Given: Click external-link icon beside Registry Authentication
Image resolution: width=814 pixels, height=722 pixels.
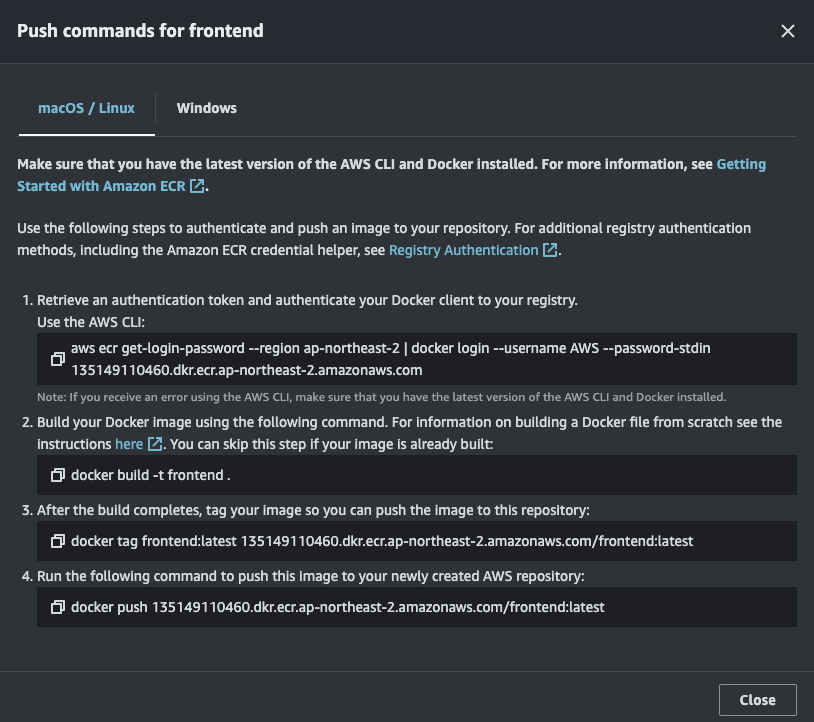Looking at the screenshot, I should 549,250.
